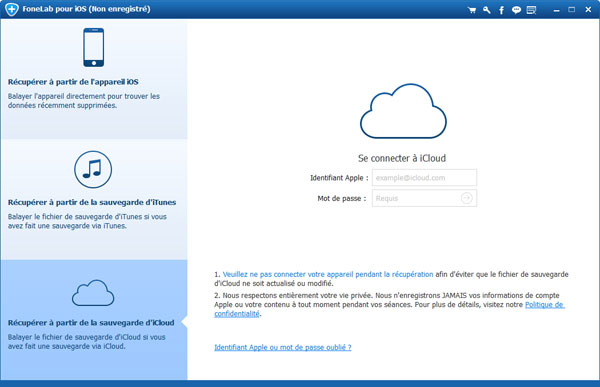Click the key registration icon
Viewport: 600px width, 387px height.
(487, 10)
